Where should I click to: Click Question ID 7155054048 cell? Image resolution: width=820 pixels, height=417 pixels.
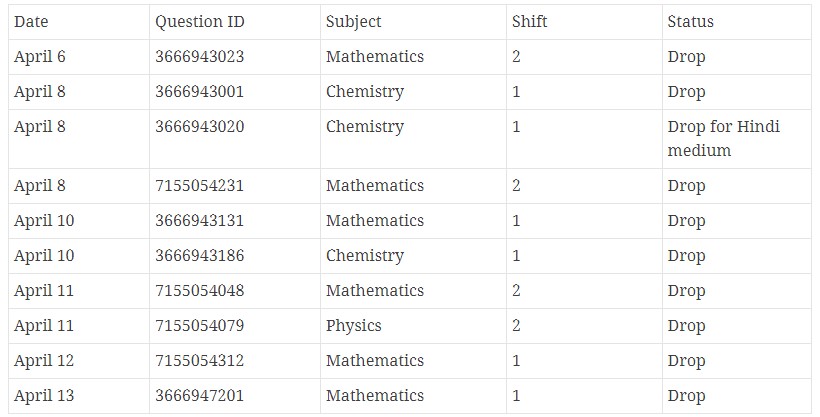(x=199, y=291)
